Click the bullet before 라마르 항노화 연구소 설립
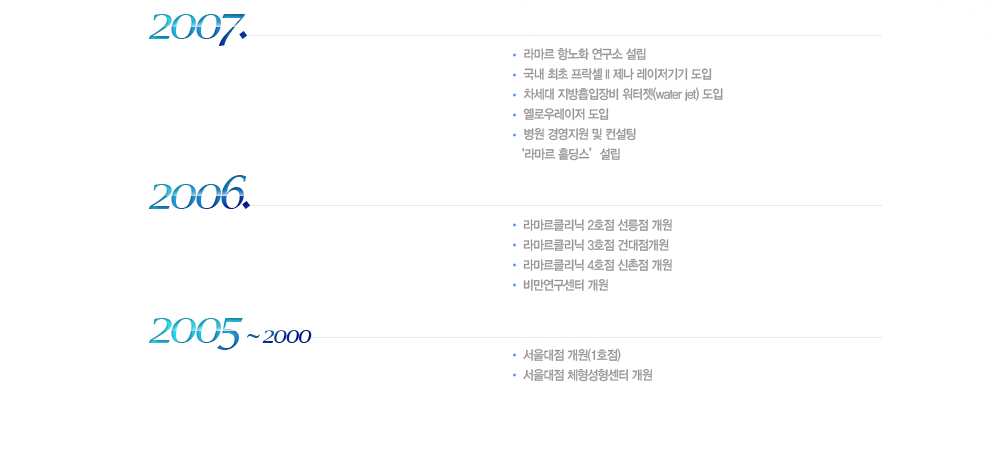This screenshot has width=987, height=459. (x=513, y=54)
